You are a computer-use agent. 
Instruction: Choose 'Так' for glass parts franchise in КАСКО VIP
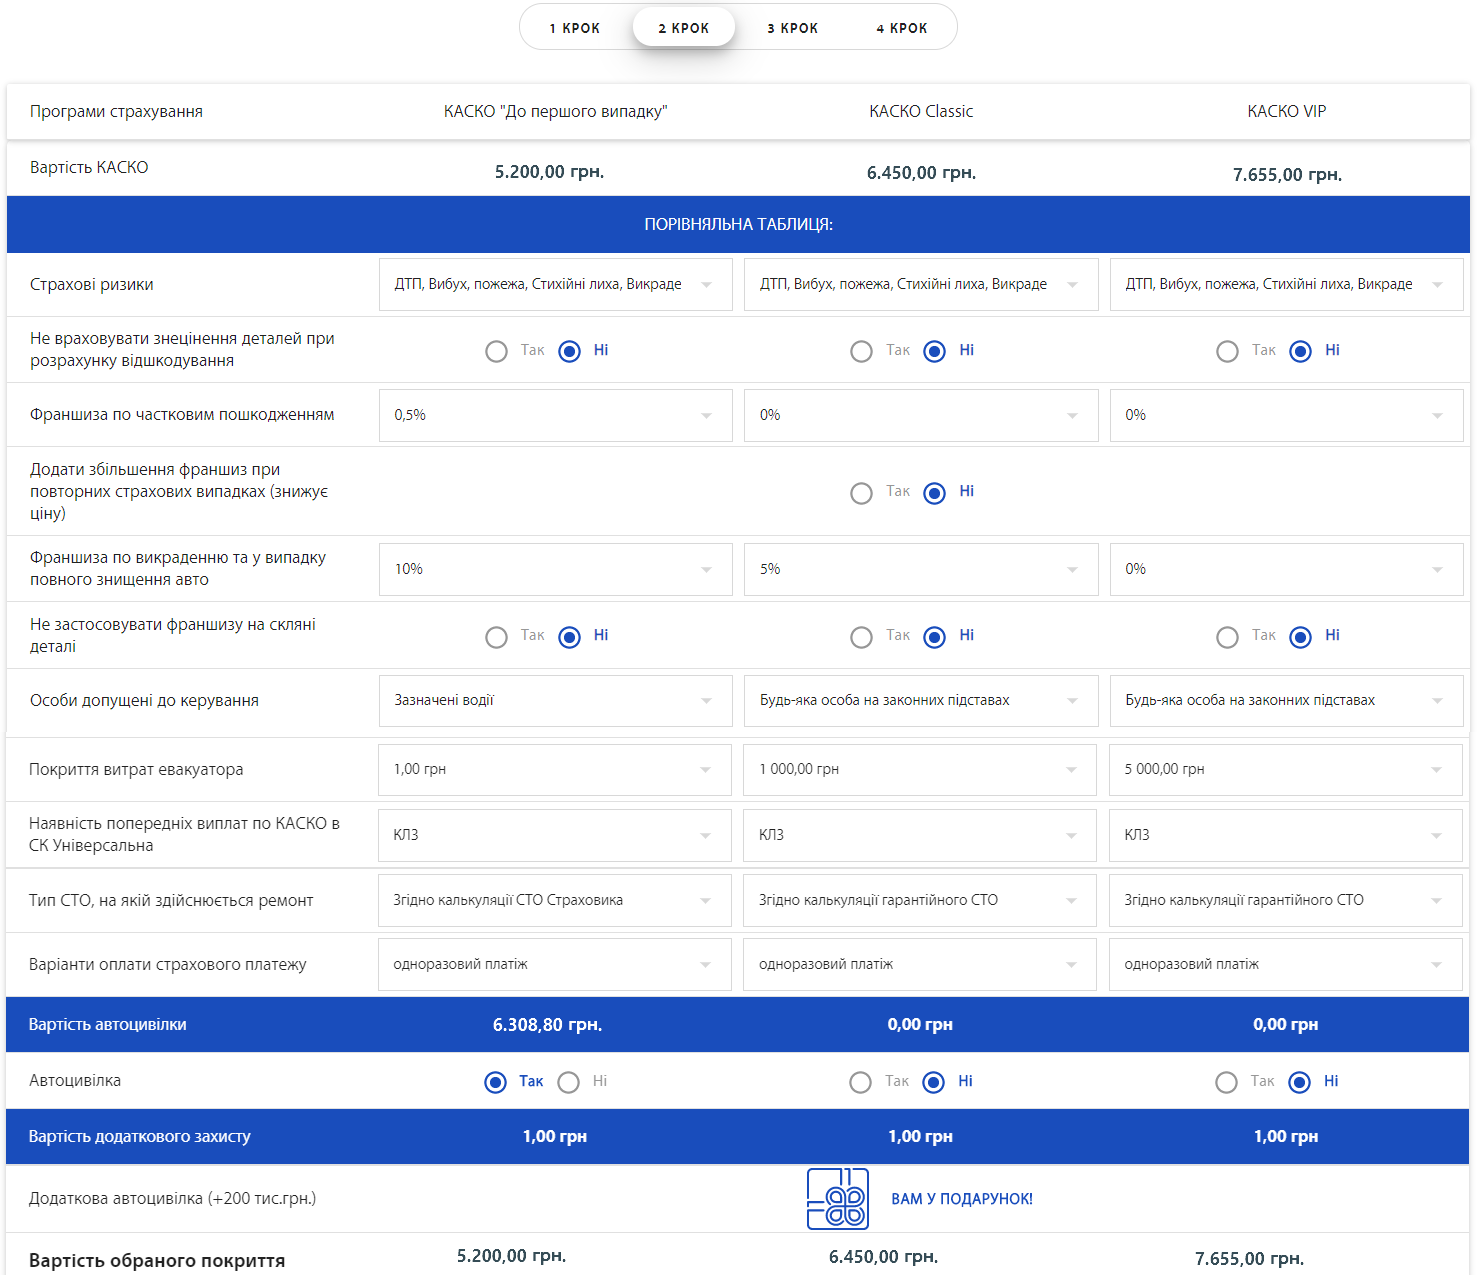pyautogui.click(x=1227, y=637)
